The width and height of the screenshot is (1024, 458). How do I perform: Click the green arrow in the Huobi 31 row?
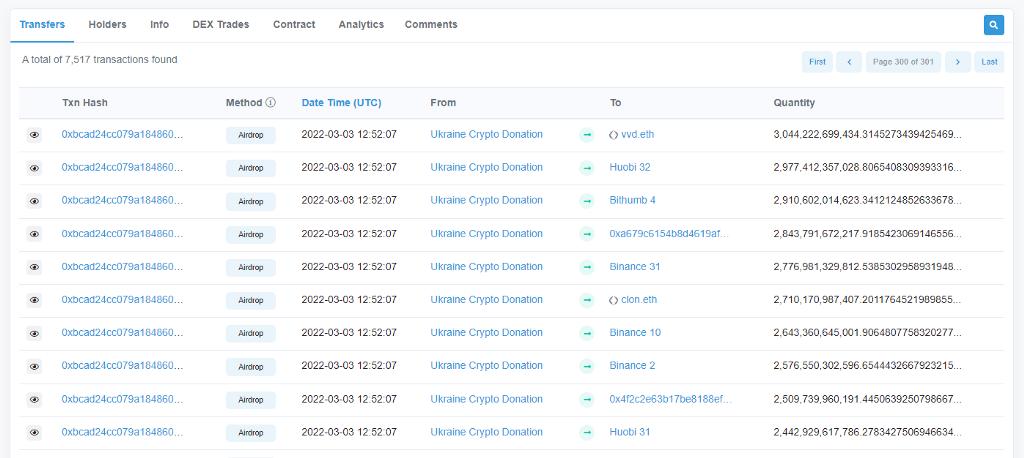[587, 432]
